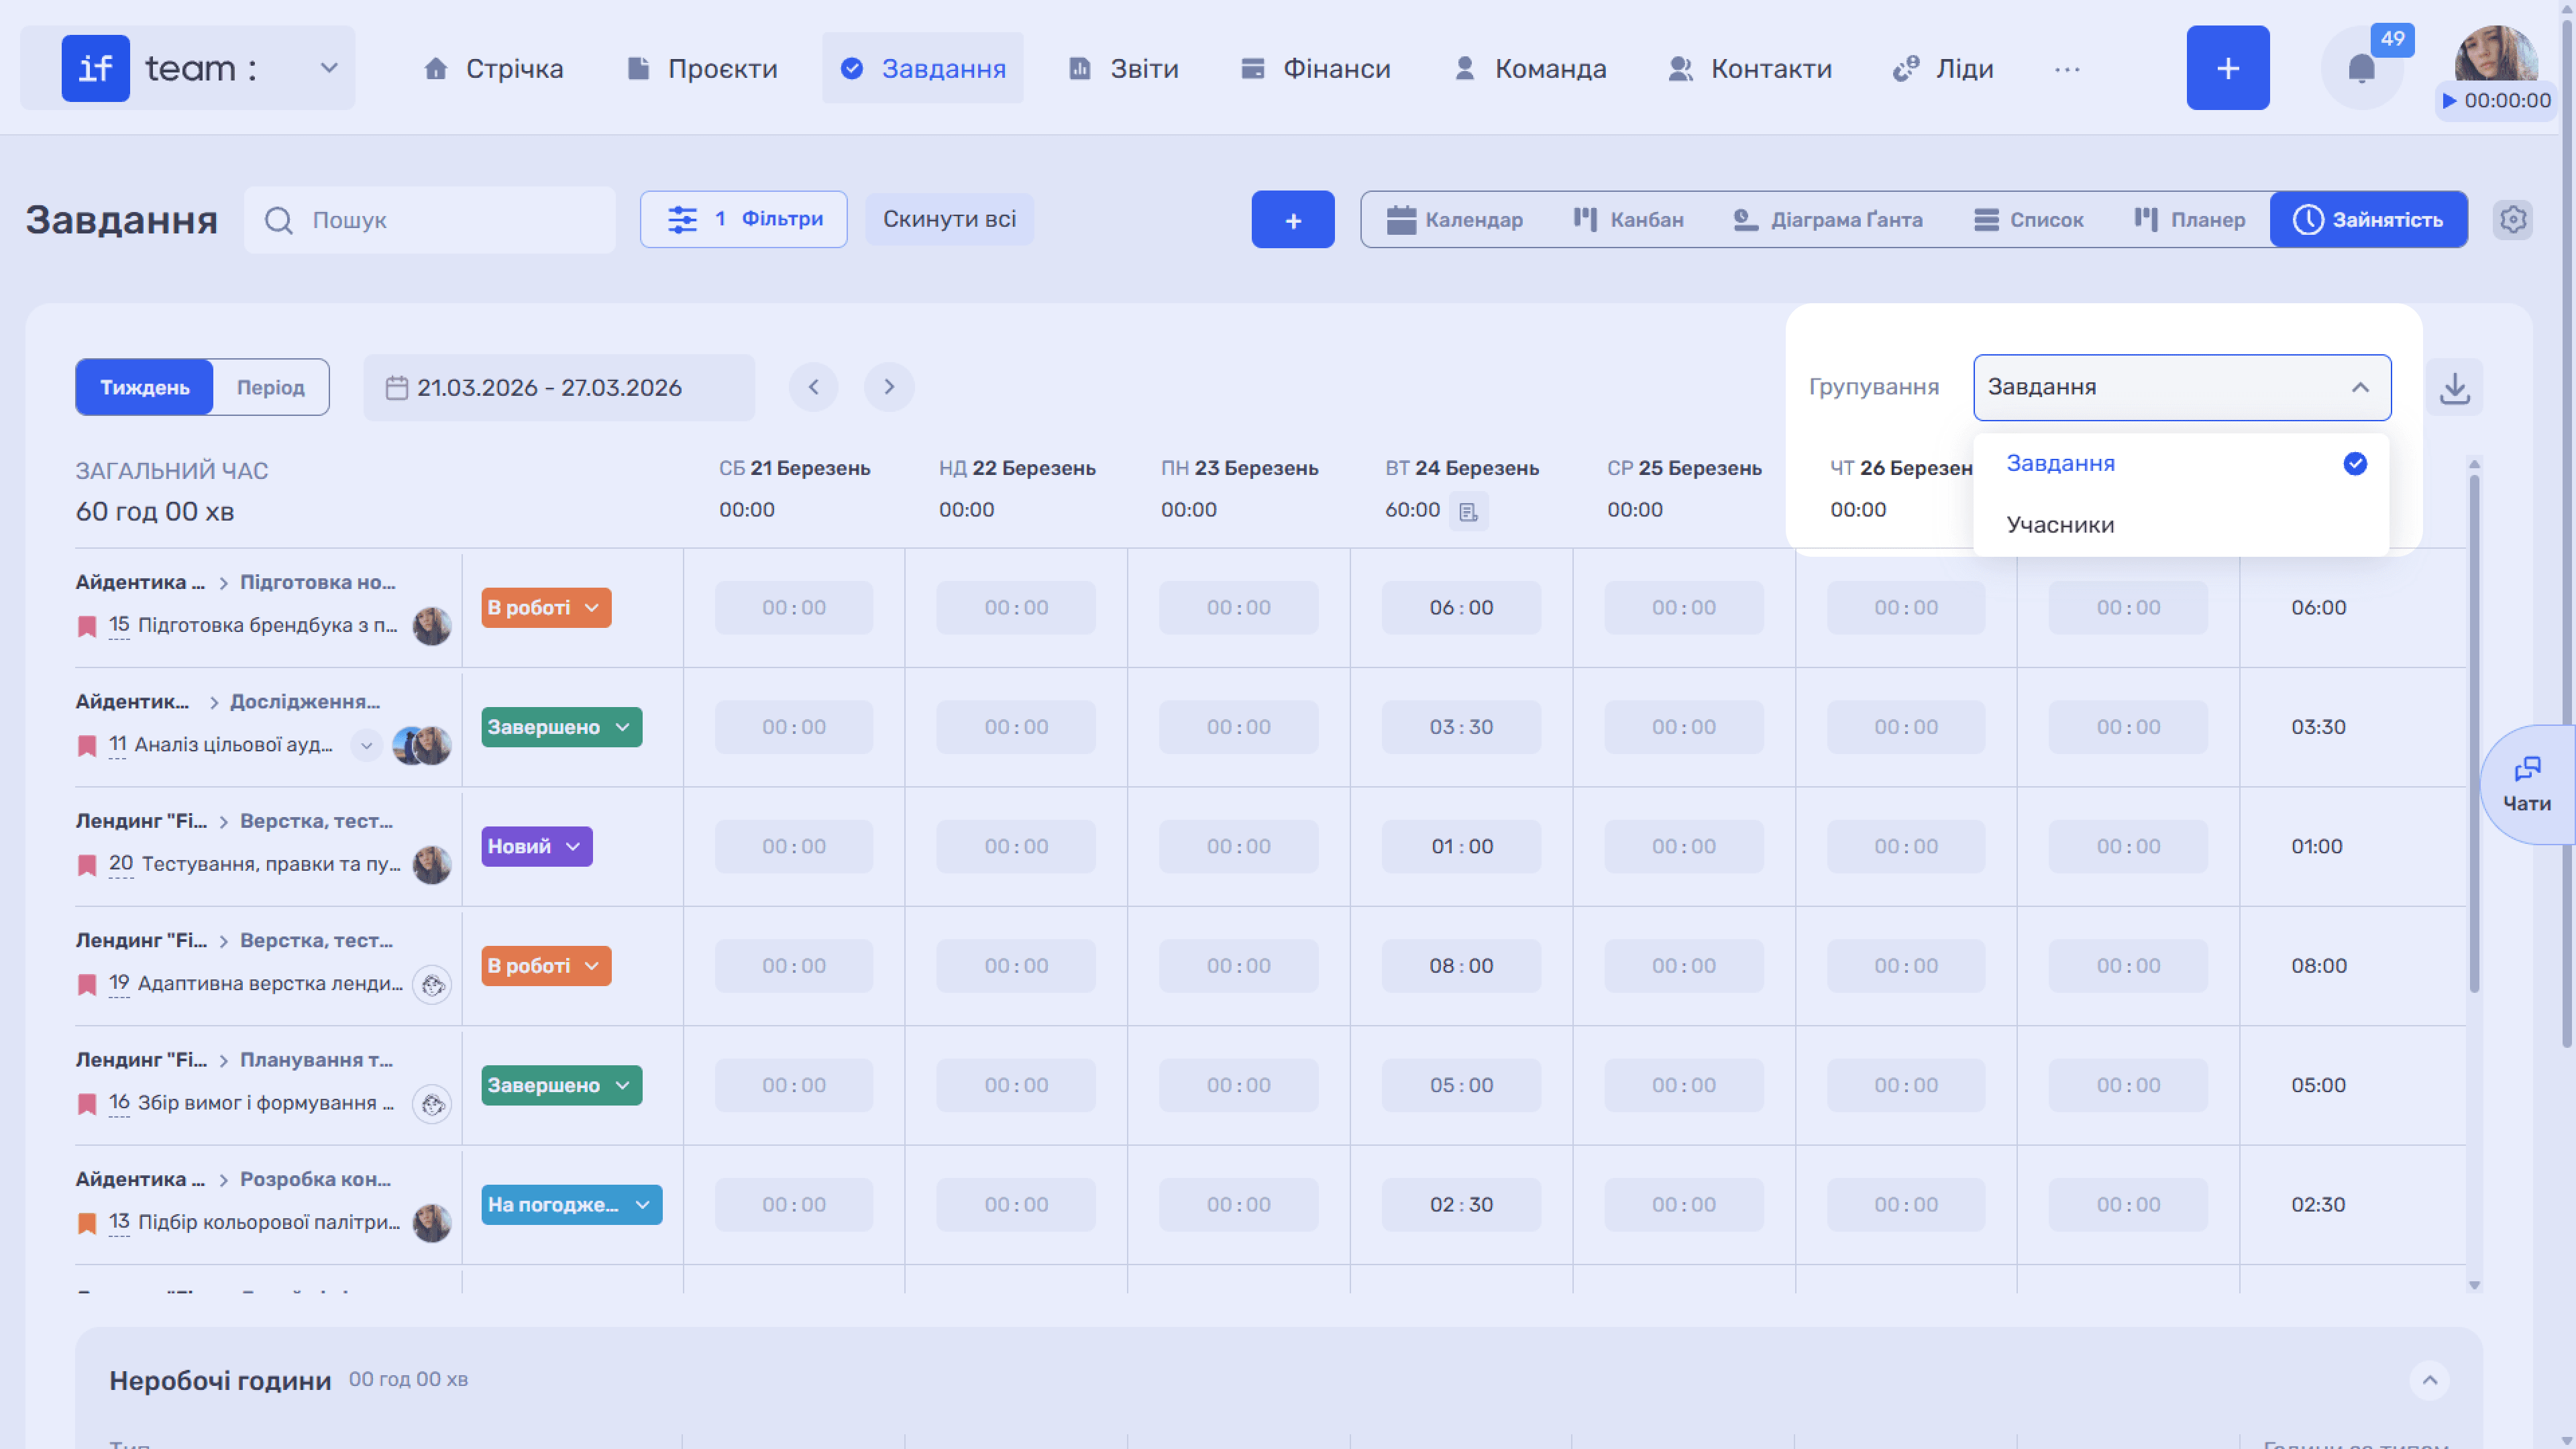The height and width of the screenshot is (1449, 2576).
Task: Change the Новий status of task 20
Action: [537, 846]
